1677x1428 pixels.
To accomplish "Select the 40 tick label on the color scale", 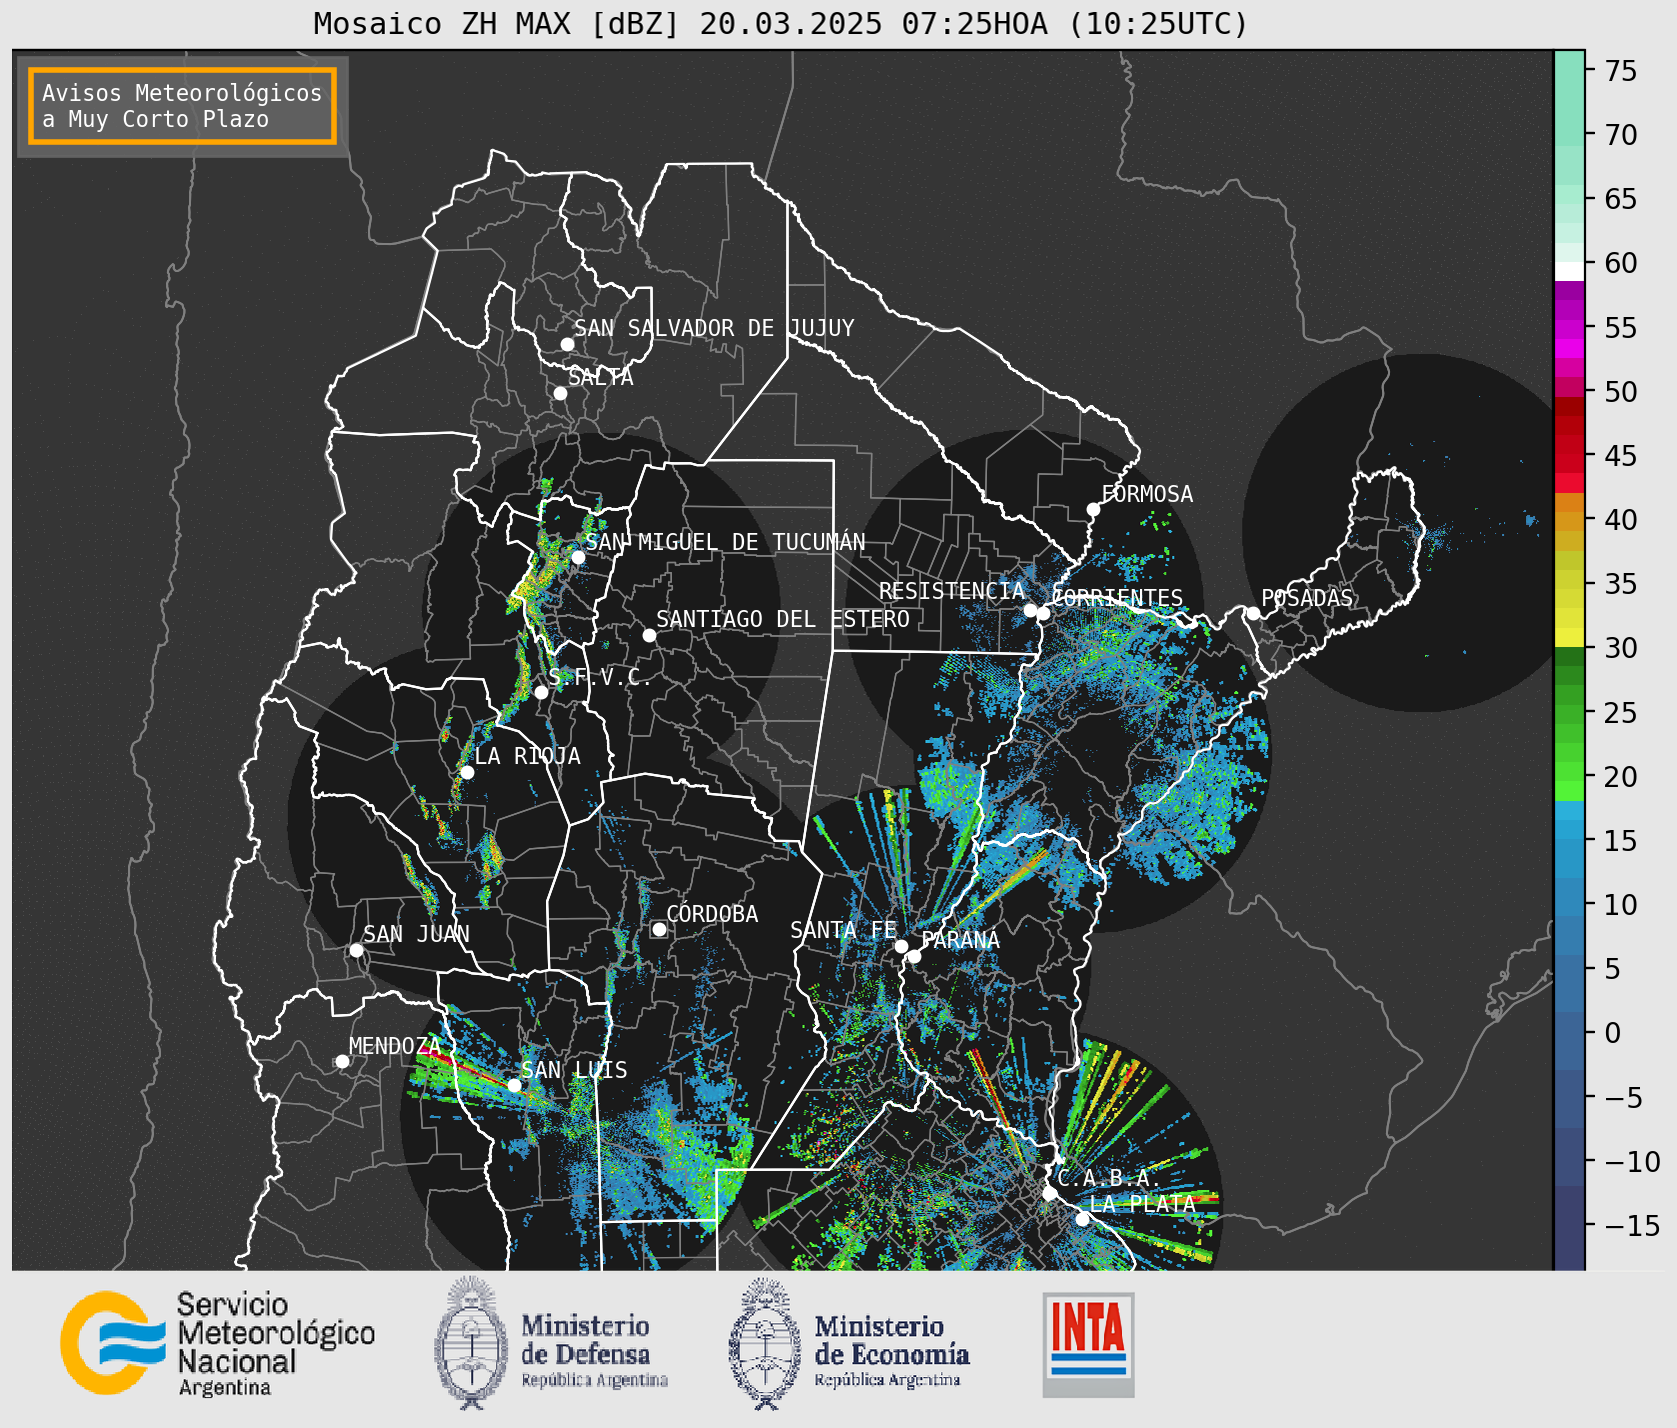I will point(1621,520).
